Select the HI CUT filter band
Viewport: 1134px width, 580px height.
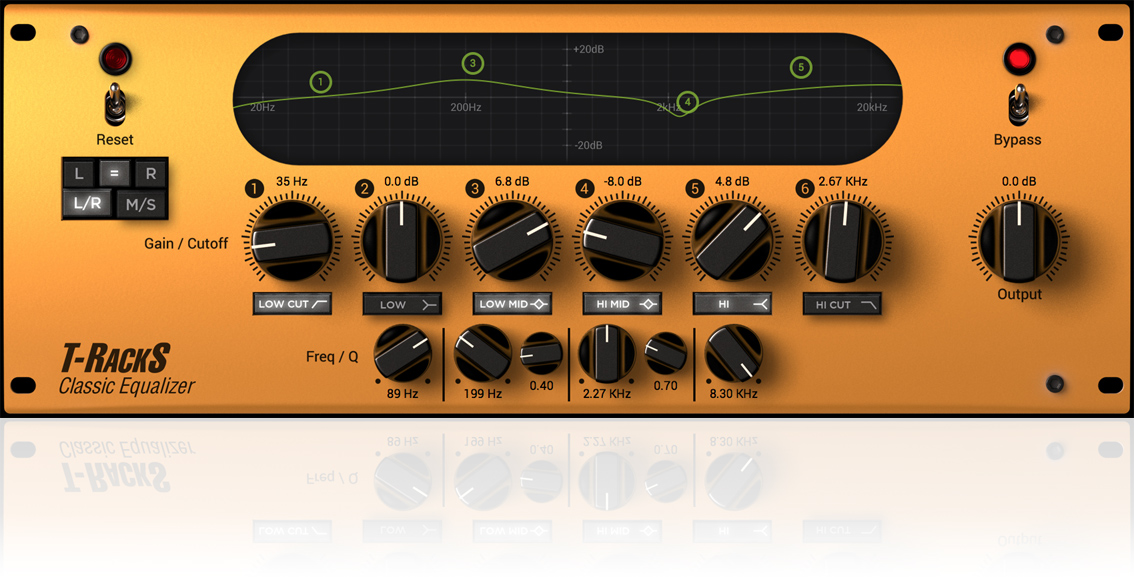842,303
